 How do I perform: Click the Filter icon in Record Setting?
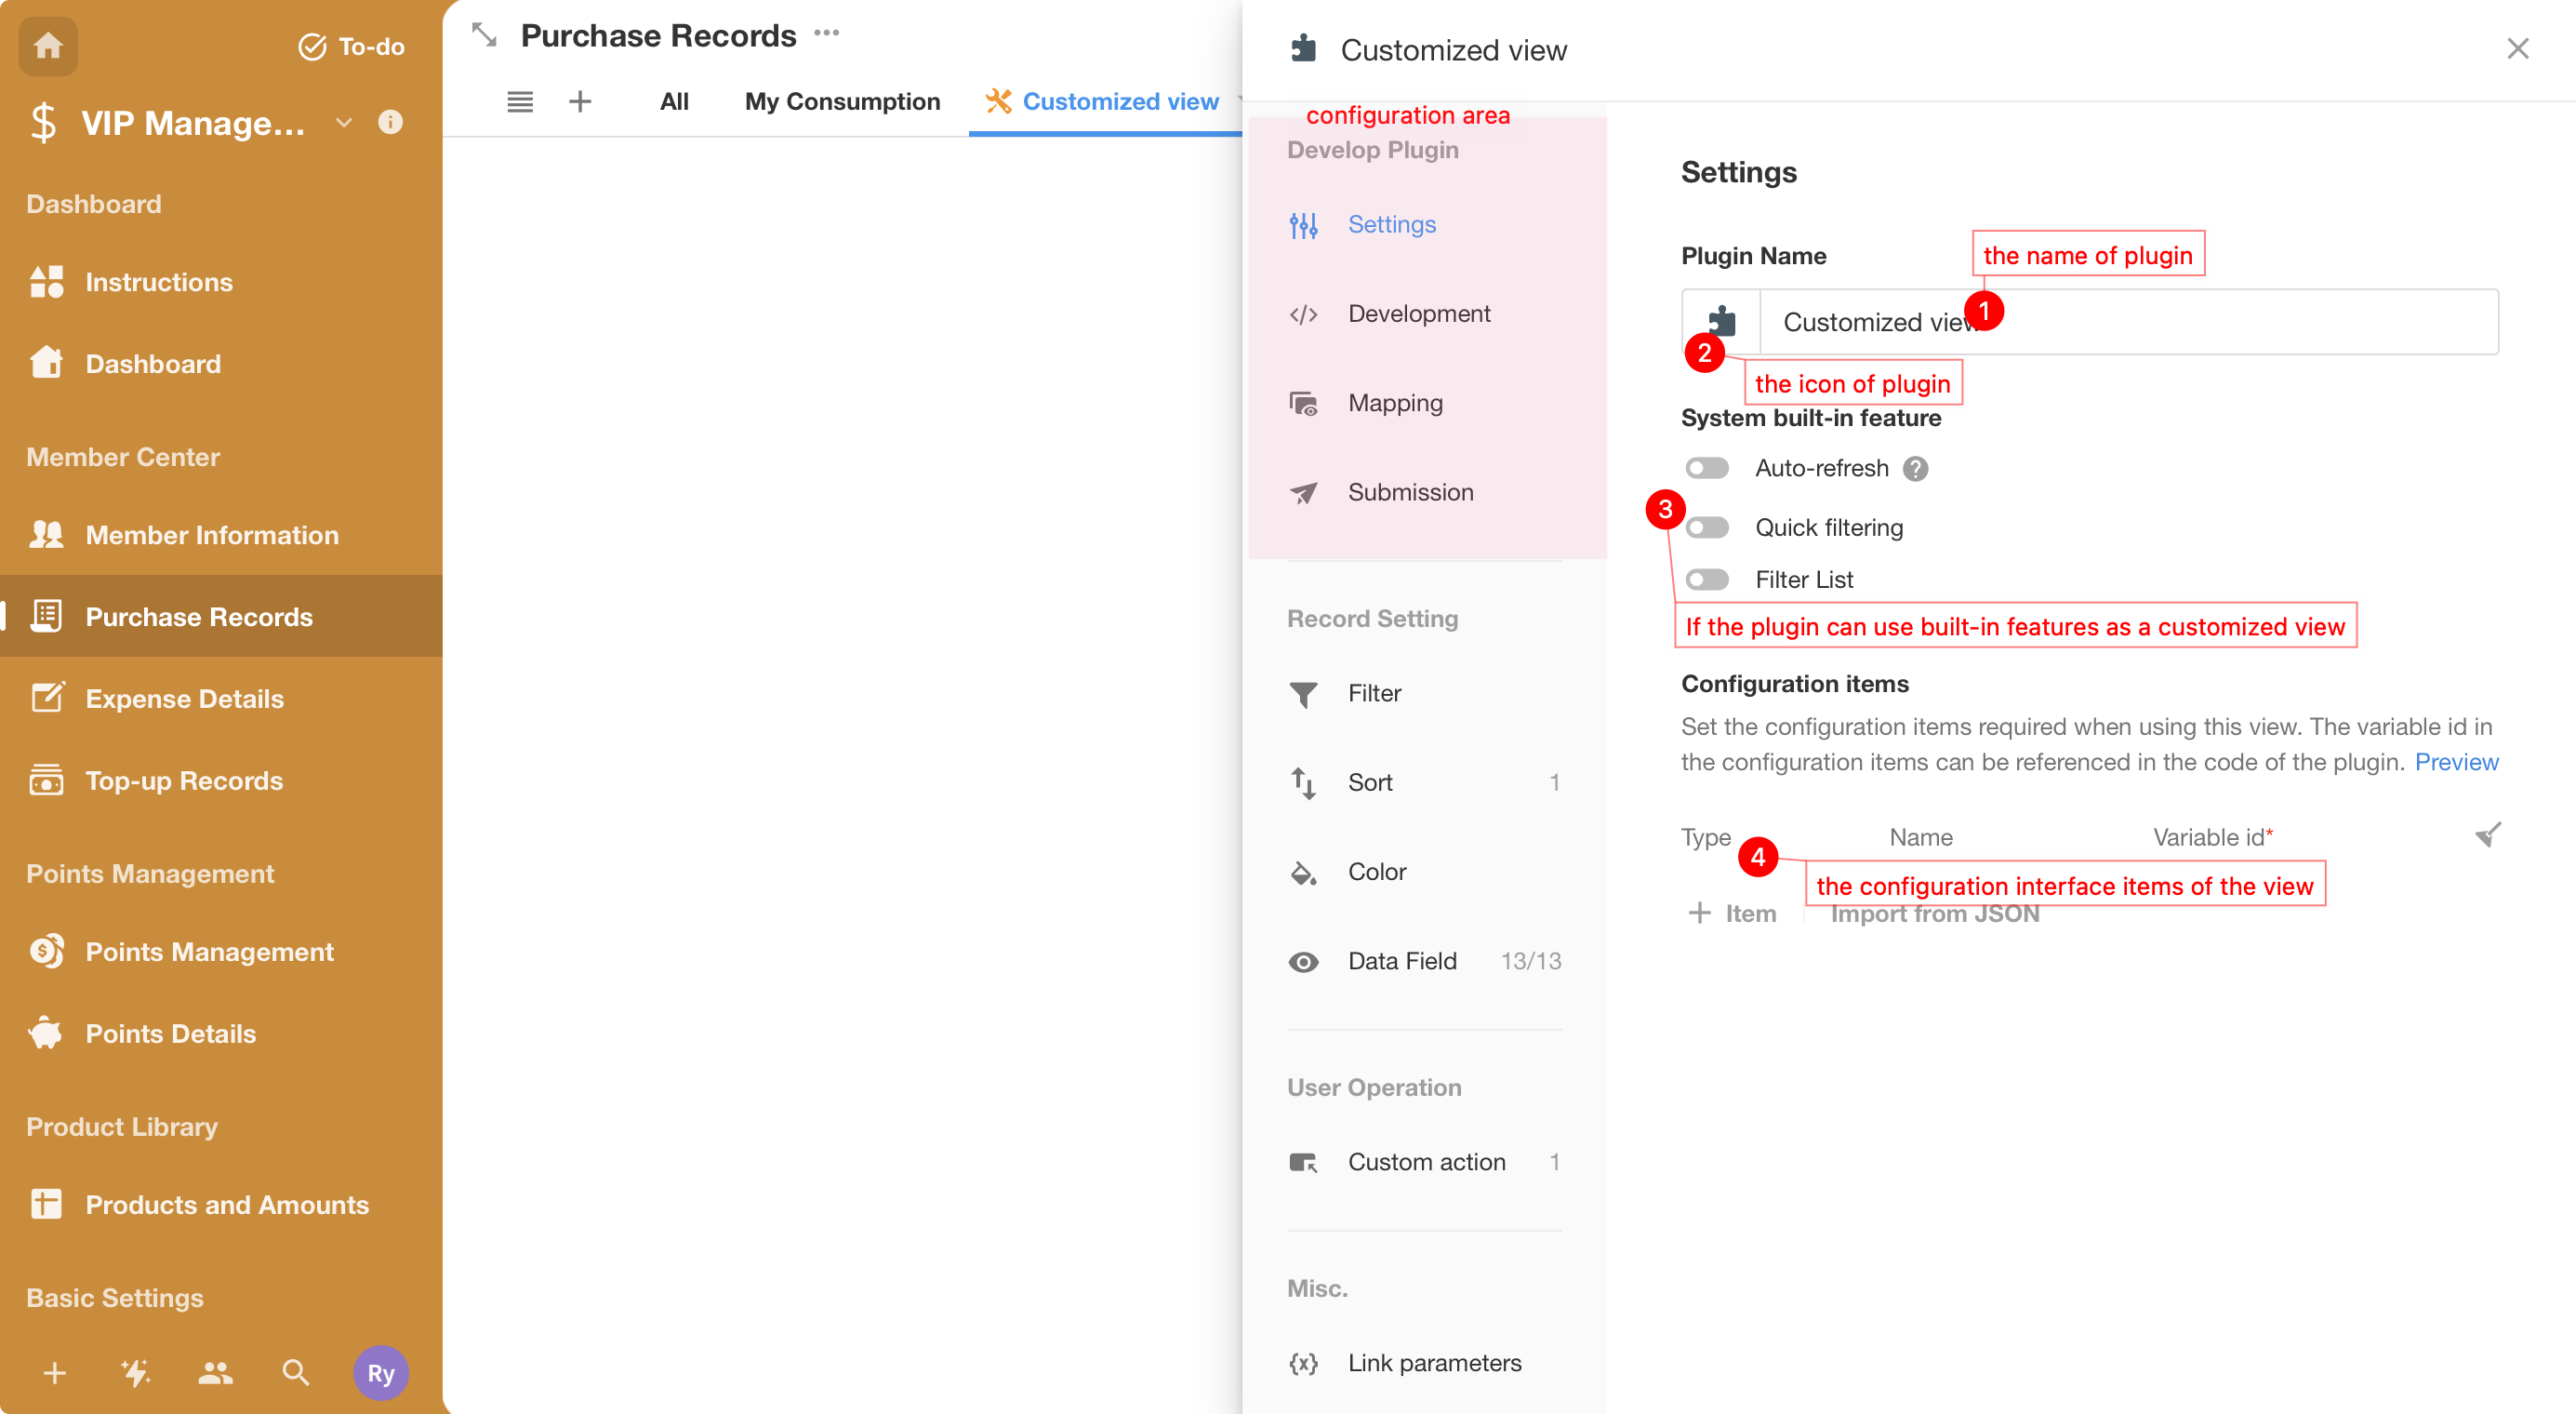click(1306, 693)
